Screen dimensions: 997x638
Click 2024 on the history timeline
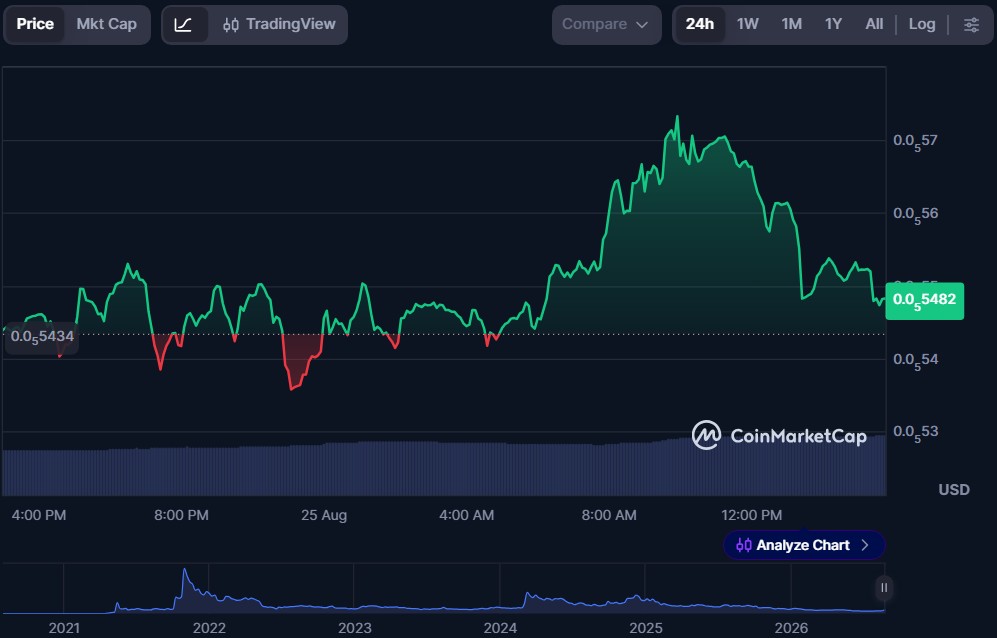pos(500,628)
